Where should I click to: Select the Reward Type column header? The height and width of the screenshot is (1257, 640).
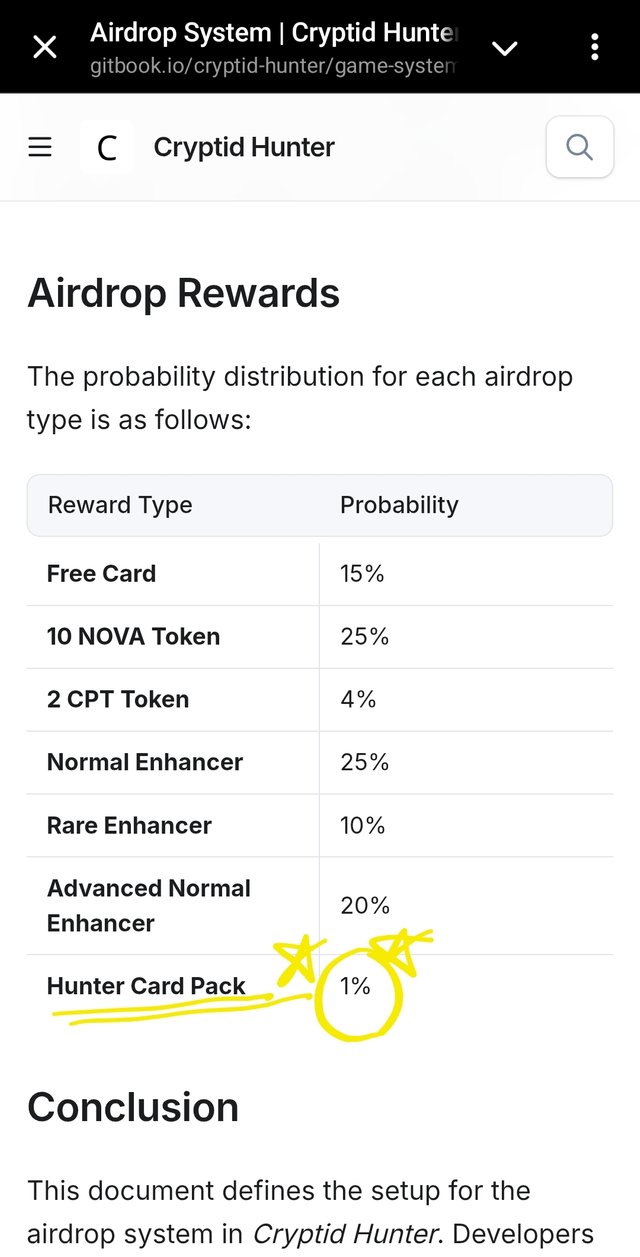tap(120, 505)
